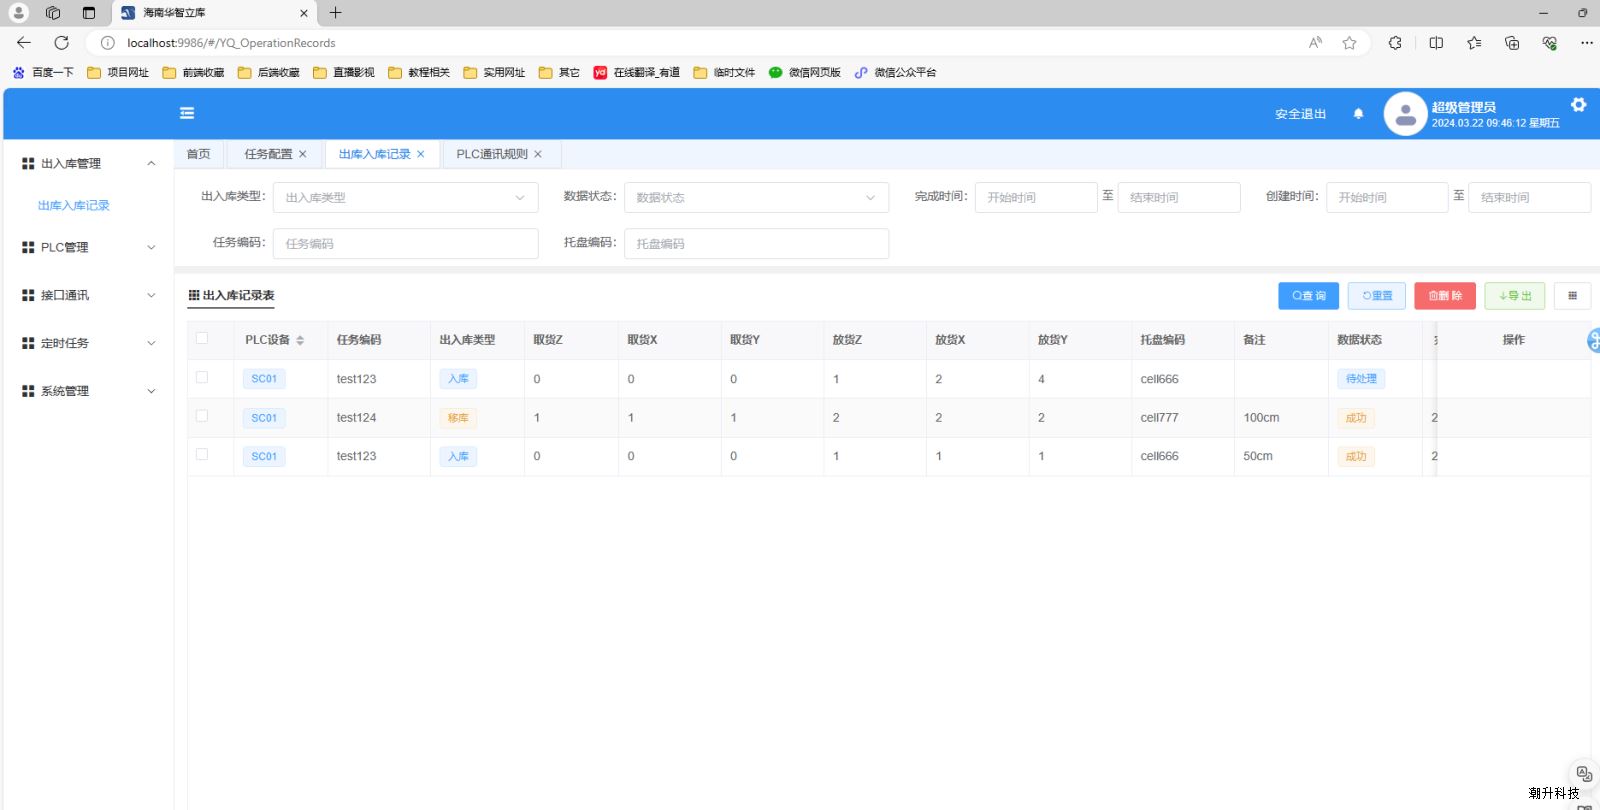Switch to the 首页 tab
The image size is (1600, 810).
pos(199,154)
